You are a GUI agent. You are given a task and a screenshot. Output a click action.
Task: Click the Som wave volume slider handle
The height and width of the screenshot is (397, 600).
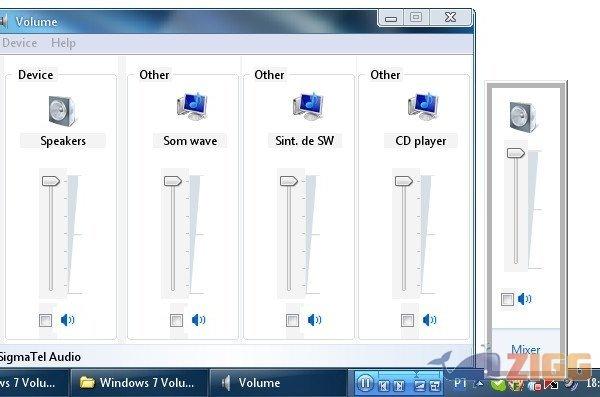[x=173, y=181]
